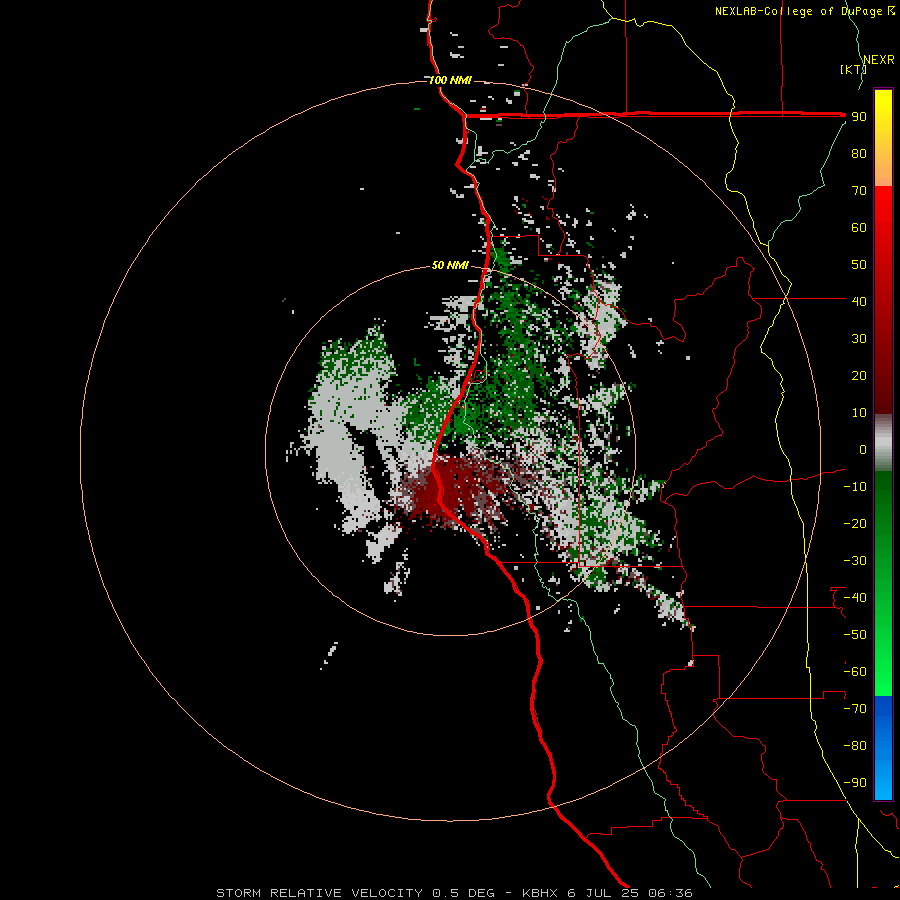
Task: Click the [KT] units label
Action: coord(853,69)
